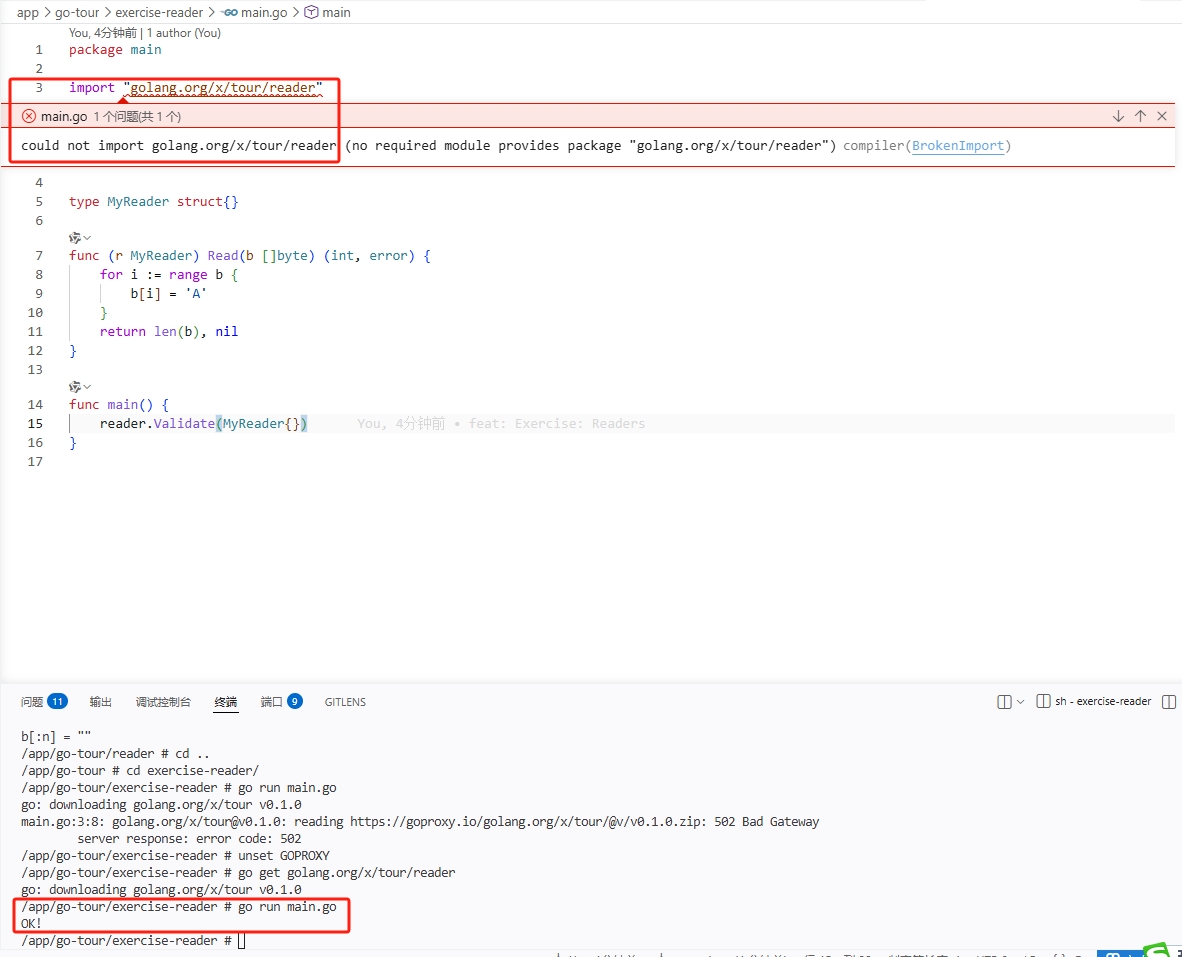Image resolution: width=1182 pixels, height=957 pixels.
Task: Open 'exercise-reader' breadcrumb segment
Action: point(159,12)
